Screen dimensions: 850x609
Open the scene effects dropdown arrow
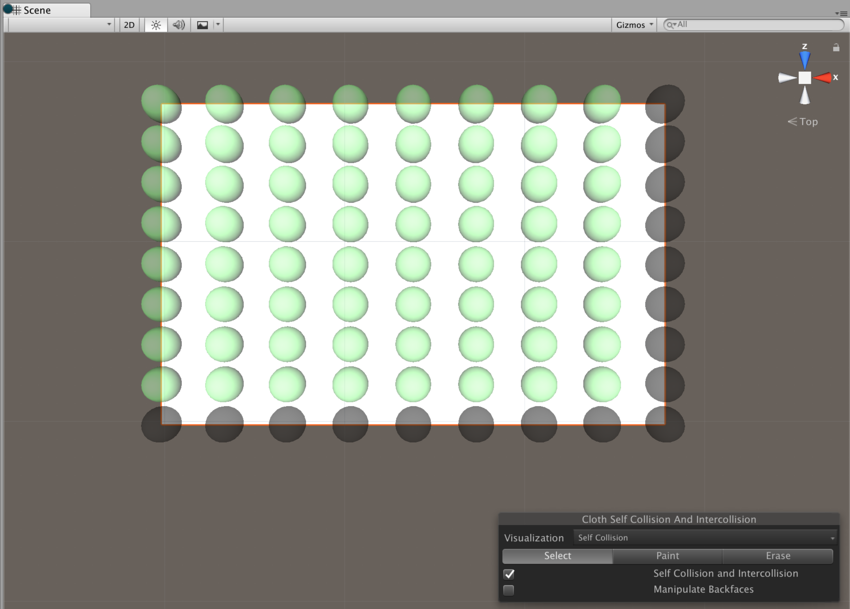(x=218, y=25)
